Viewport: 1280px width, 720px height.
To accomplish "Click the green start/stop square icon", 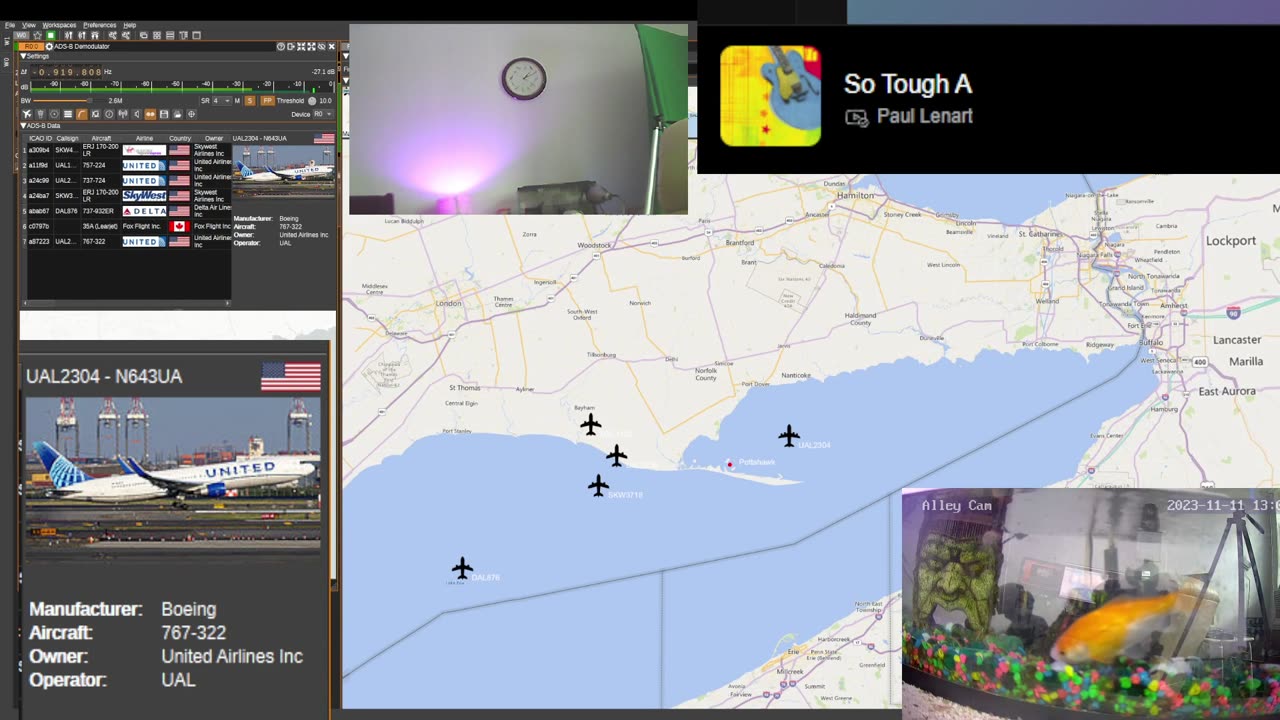I will pyautogui.click(x=50, y=35).
